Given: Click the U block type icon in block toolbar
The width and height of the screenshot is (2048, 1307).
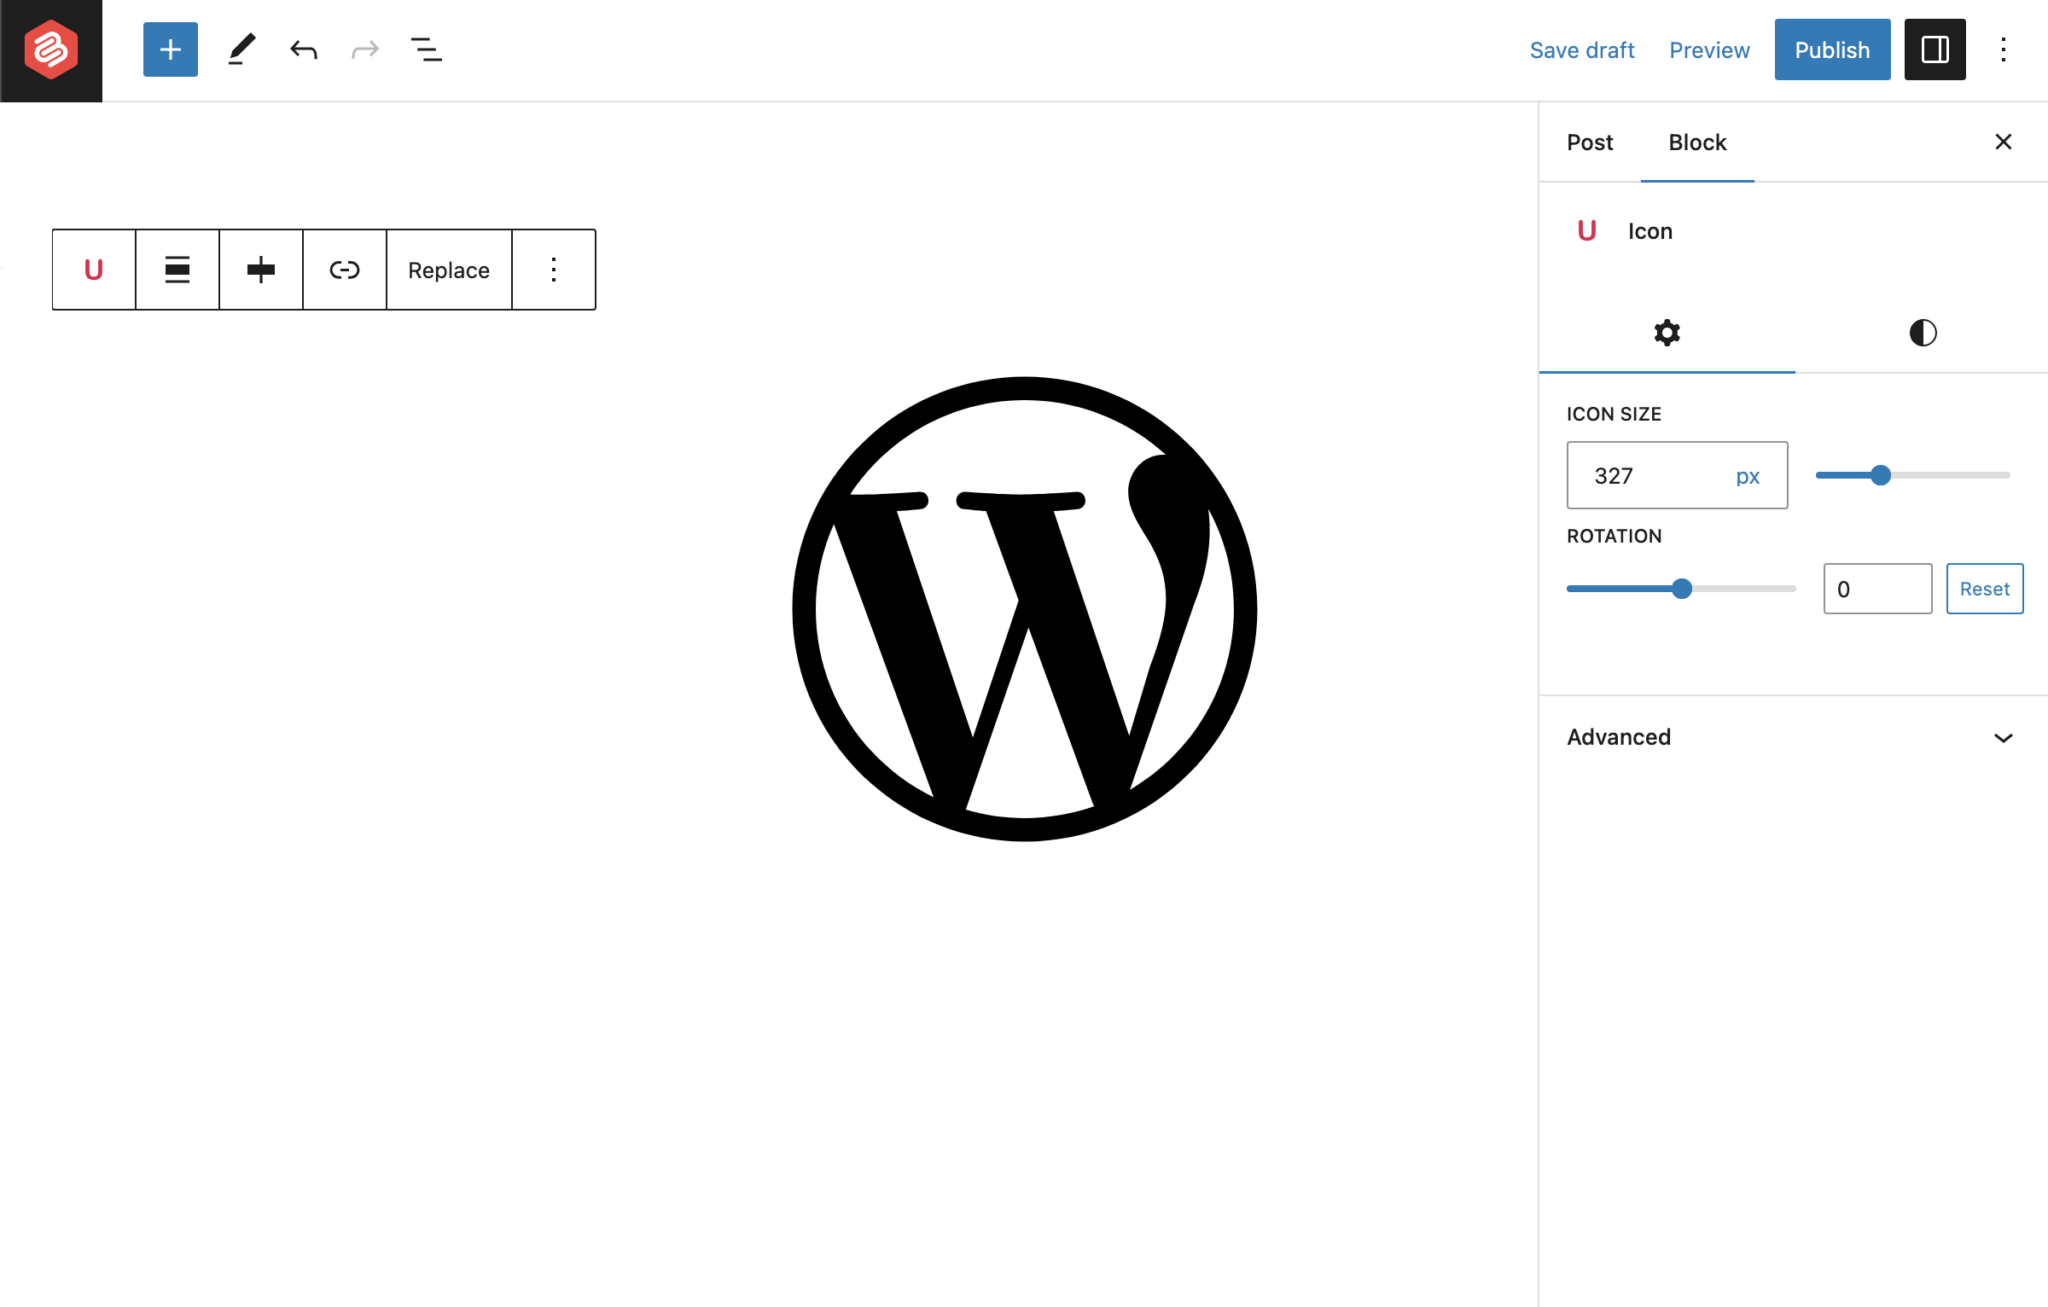Looking at the screenshot, I should tap(94, 269).
